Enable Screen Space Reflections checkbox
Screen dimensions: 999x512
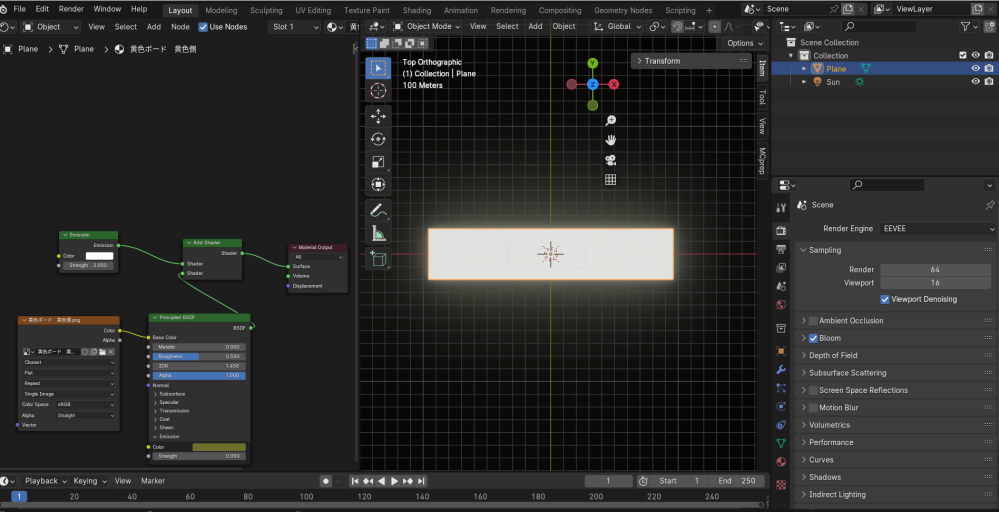click(x=813, y=390)
